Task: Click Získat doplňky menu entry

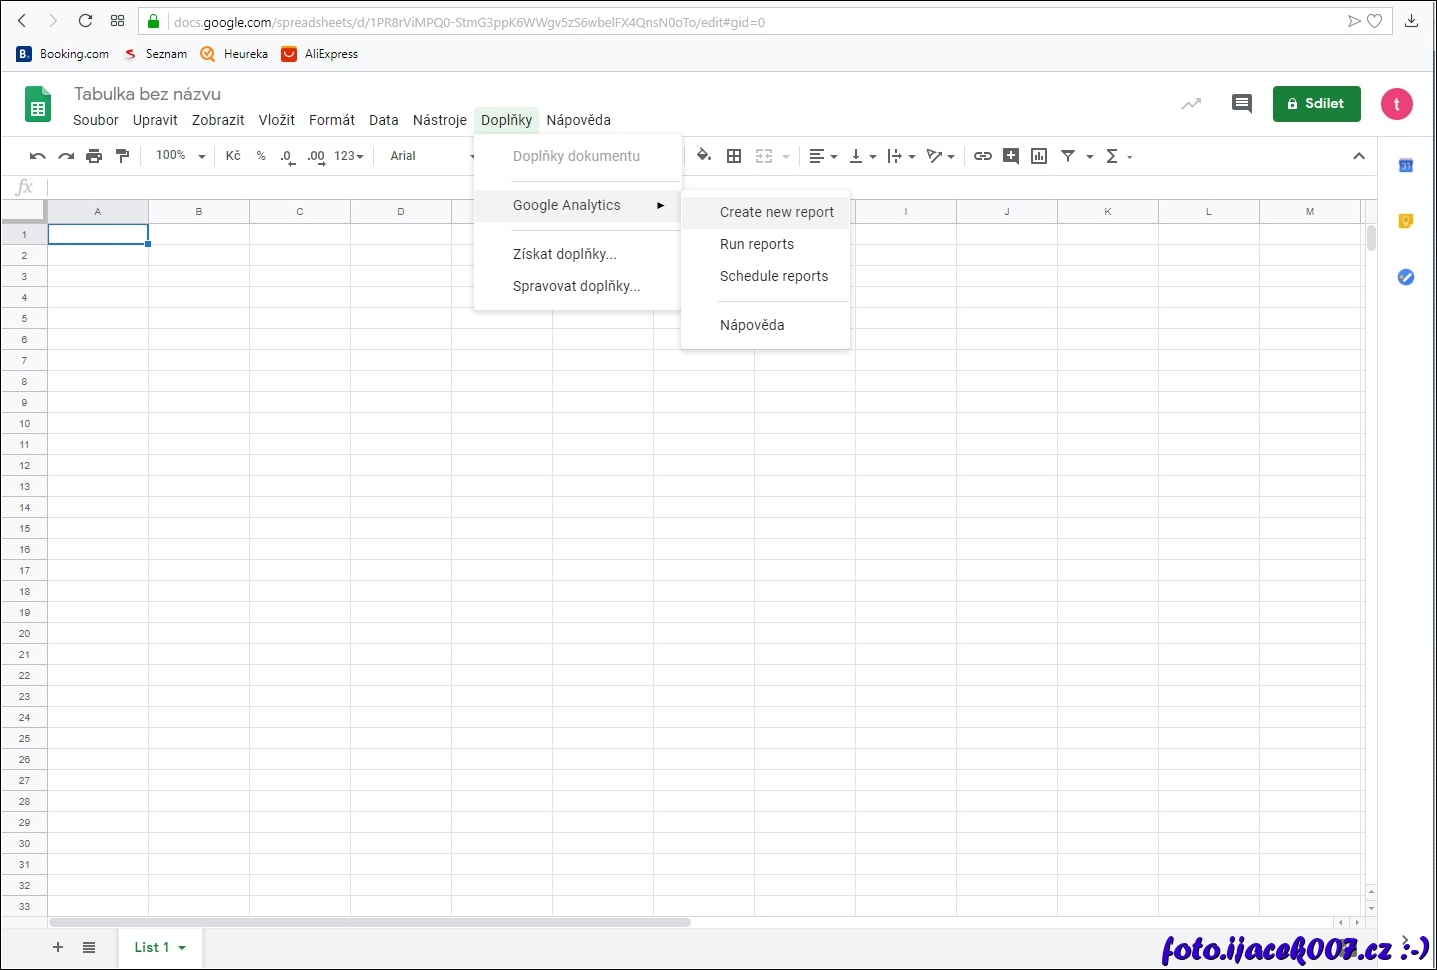Action: (564, 254)
